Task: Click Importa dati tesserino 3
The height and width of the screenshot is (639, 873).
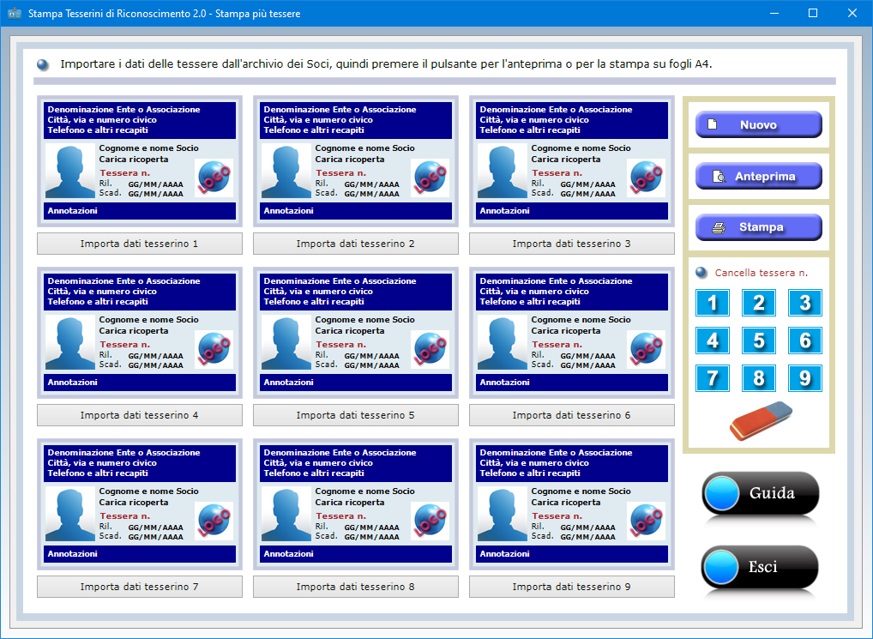Action: pos(572,244)
